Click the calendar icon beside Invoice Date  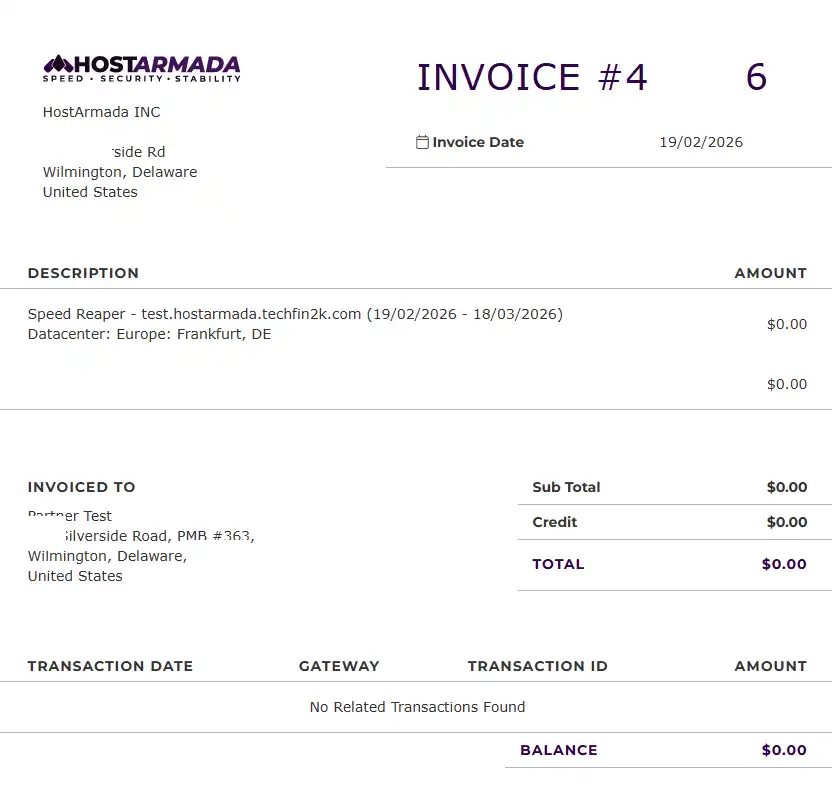click(422, 142)
